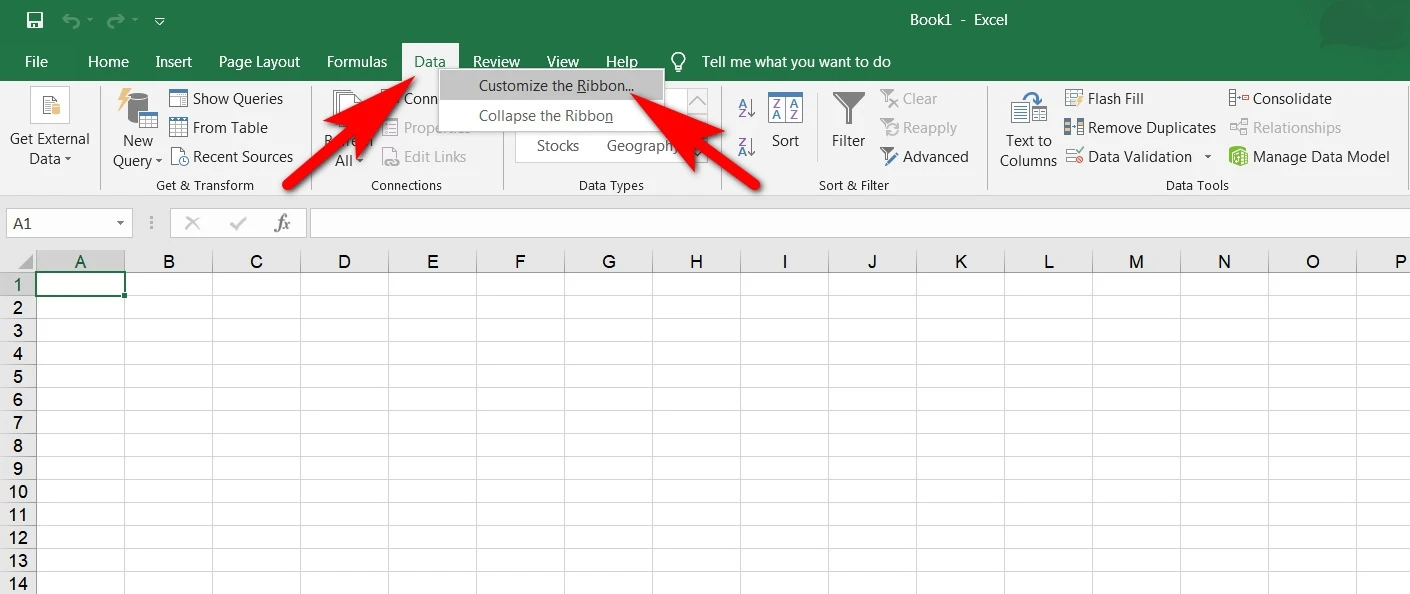Select the Stocks data type
This screenshot has height=594, width=1410.
(x=558, y=146)
